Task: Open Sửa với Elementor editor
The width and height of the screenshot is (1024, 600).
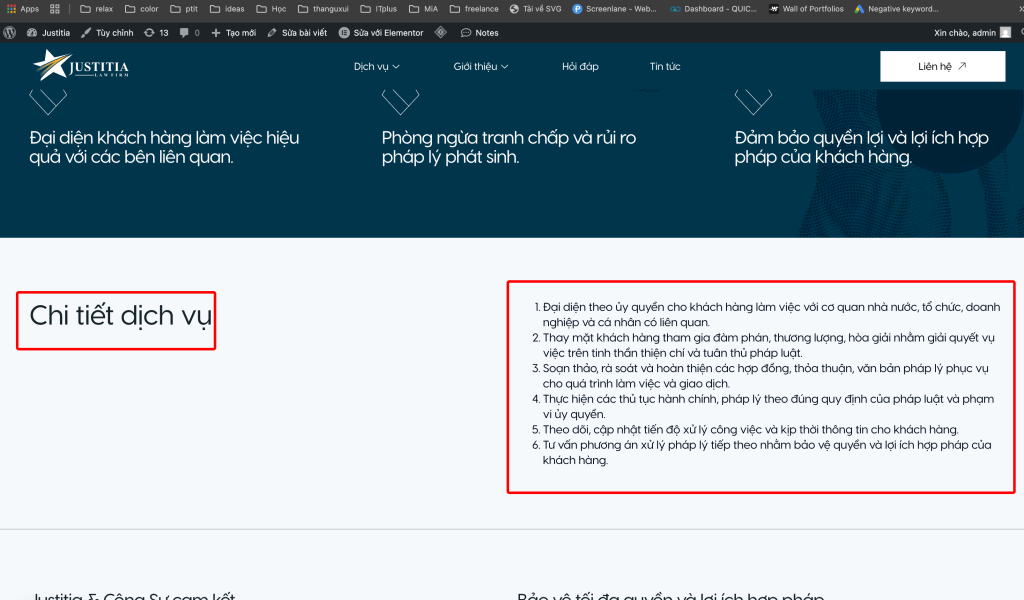Action: tap(381, 32)
